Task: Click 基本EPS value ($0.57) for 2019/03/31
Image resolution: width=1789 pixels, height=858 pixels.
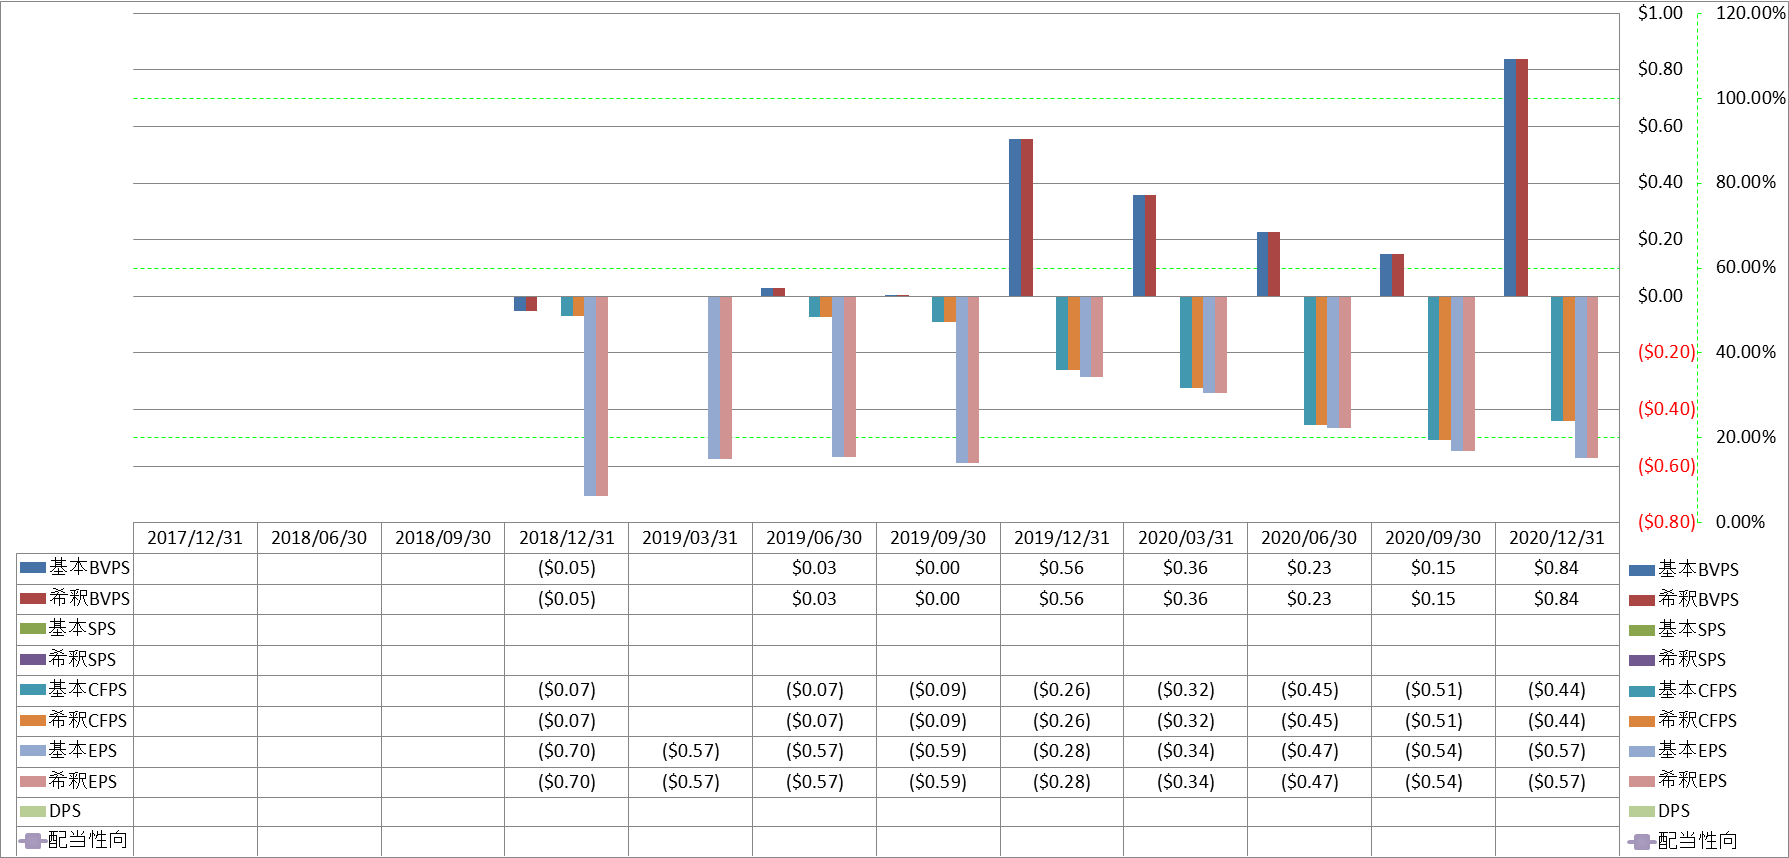Action: pos(690,750)
